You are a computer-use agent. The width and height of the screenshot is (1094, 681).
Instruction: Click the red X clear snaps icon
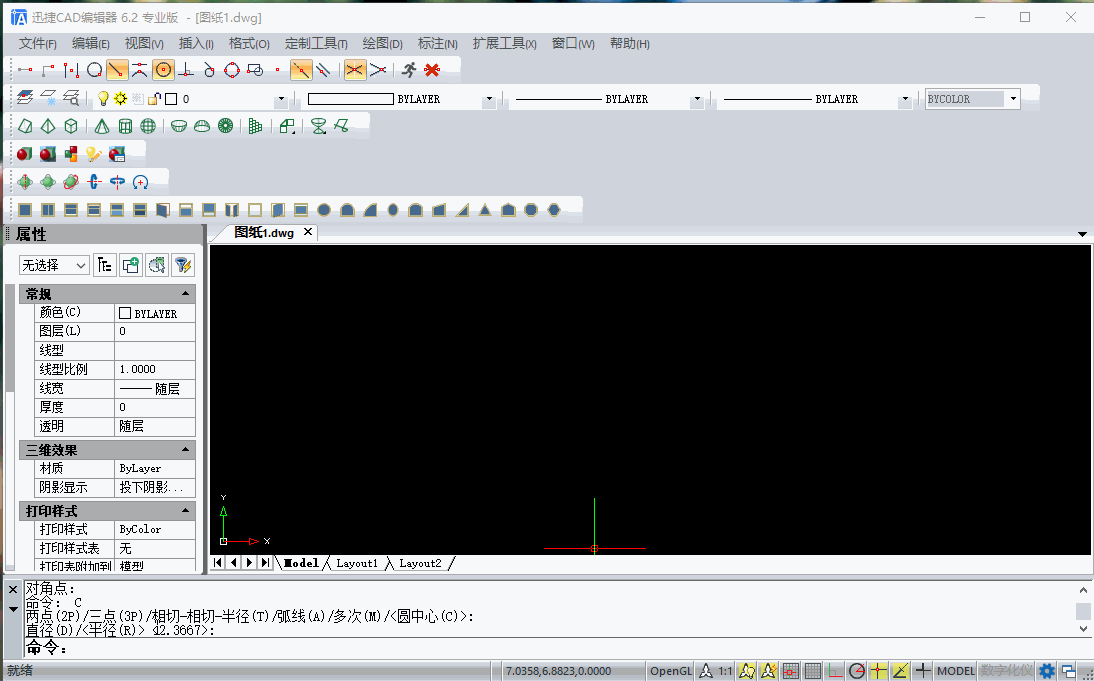tap(433, 70)
